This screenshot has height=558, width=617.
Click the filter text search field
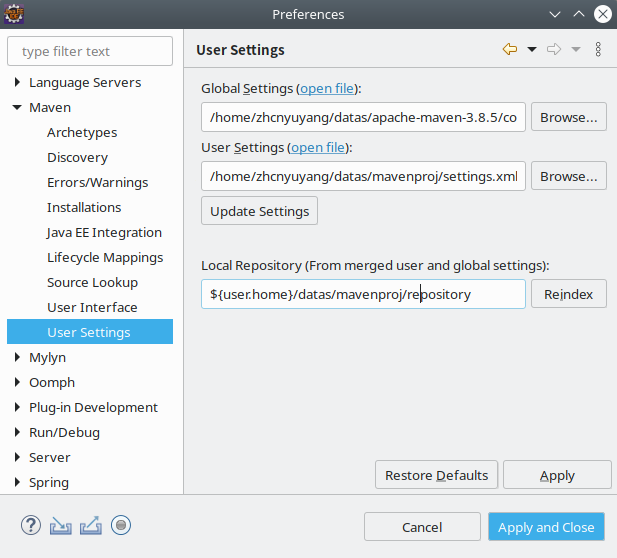tap(91, 51)
